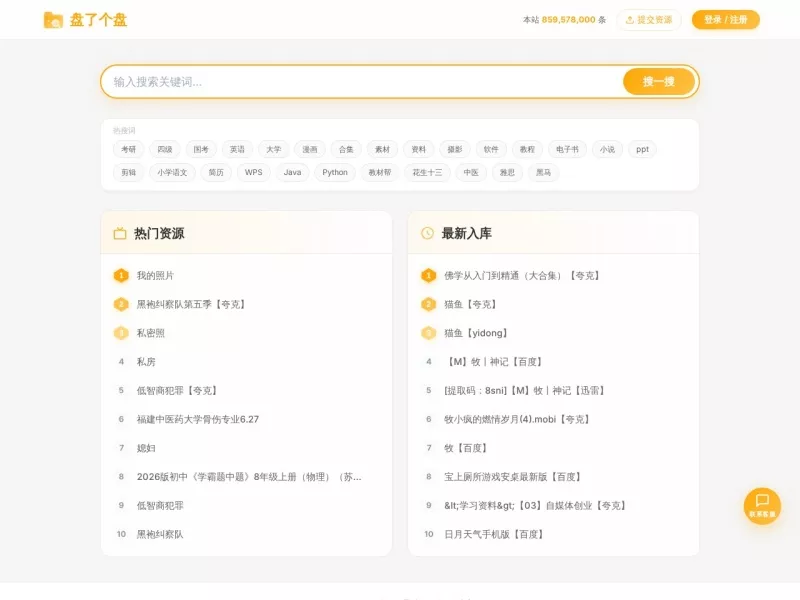This screenshot has height=600, width=800.
Task: Select the 资料 hot keyword tag
Action: pyautogui.click(x=418, y=149)
